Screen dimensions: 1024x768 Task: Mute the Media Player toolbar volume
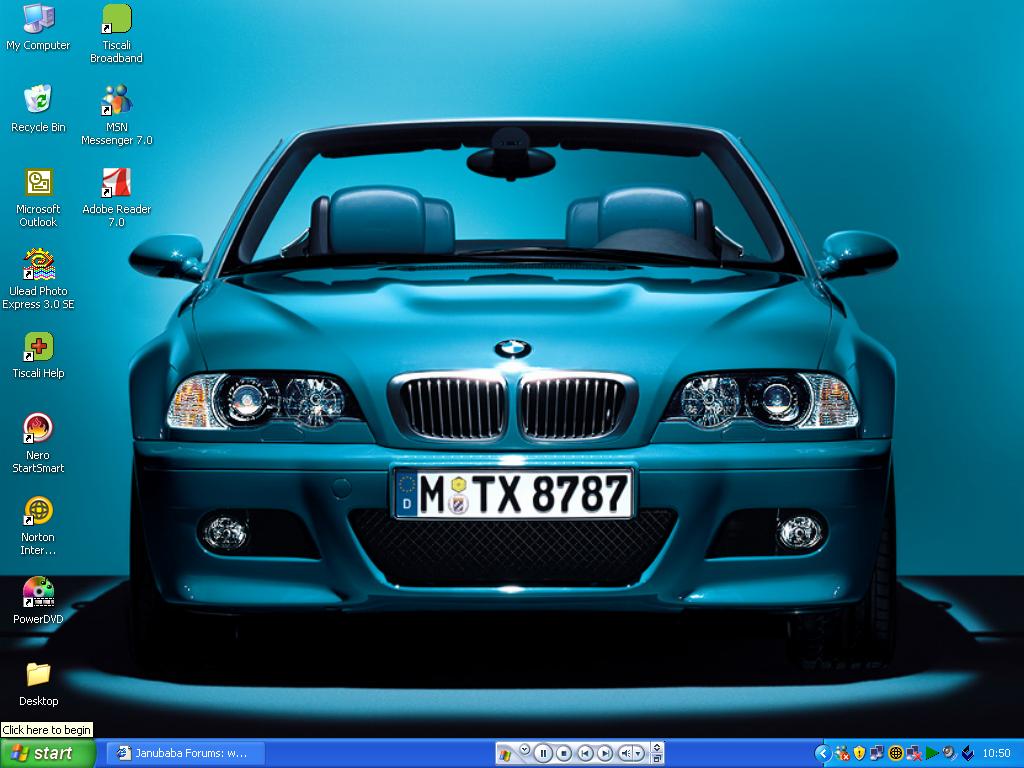click(x=625, y=754)
